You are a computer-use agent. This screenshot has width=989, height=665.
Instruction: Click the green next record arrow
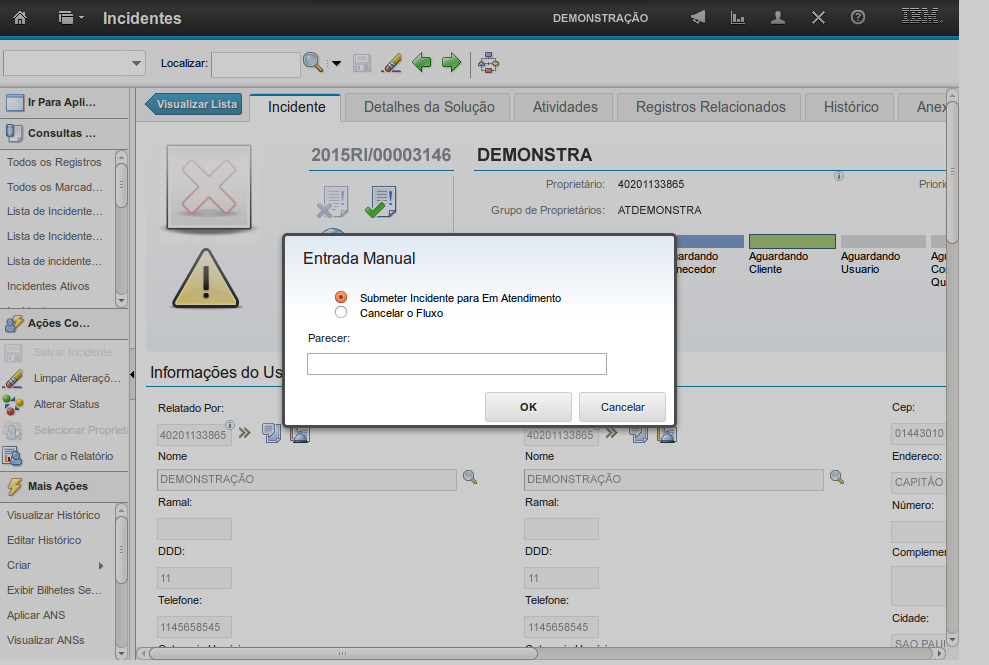tap(451, 63)
